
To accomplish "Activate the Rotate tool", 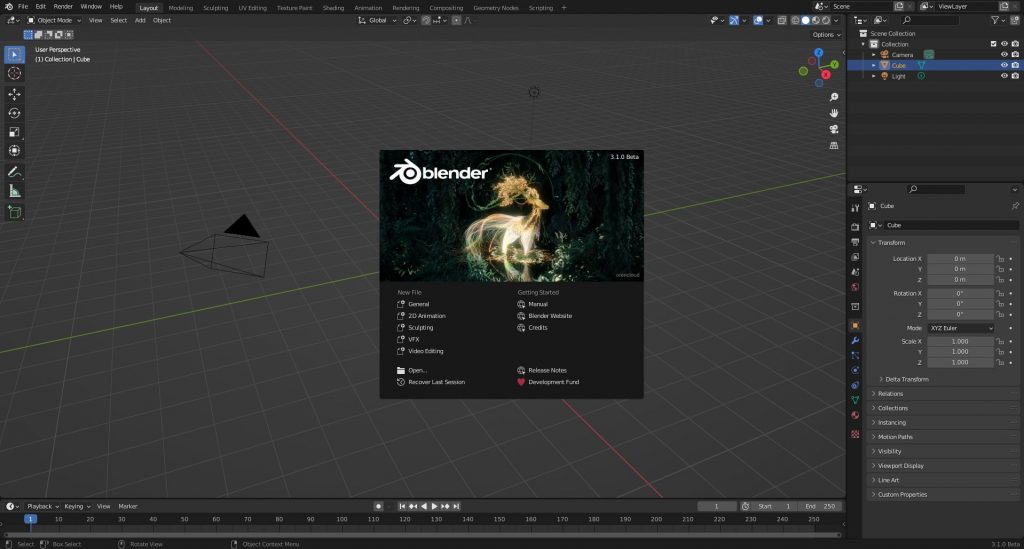I will pyautogui.click(x=14, y=114).
